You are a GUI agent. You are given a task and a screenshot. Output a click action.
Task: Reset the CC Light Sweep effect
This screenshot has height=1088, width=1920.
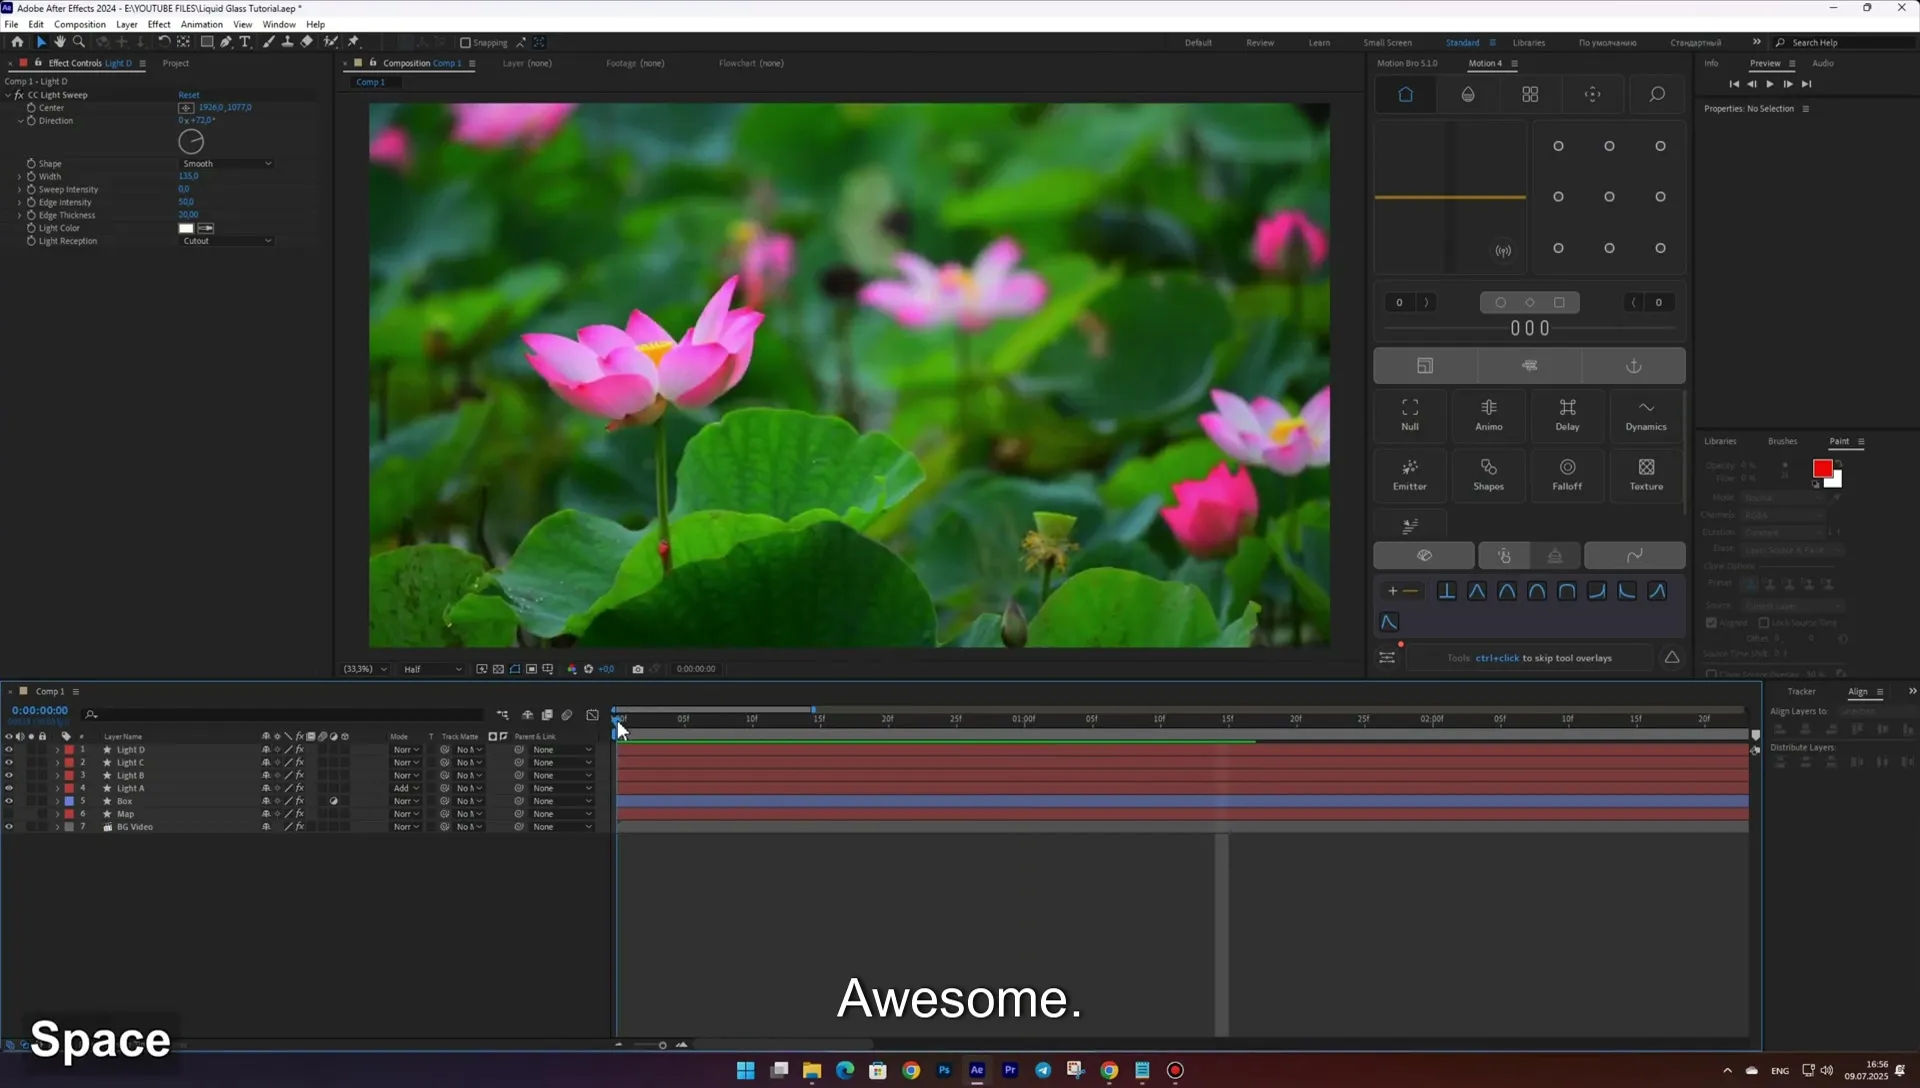click(x=189, y=95)
